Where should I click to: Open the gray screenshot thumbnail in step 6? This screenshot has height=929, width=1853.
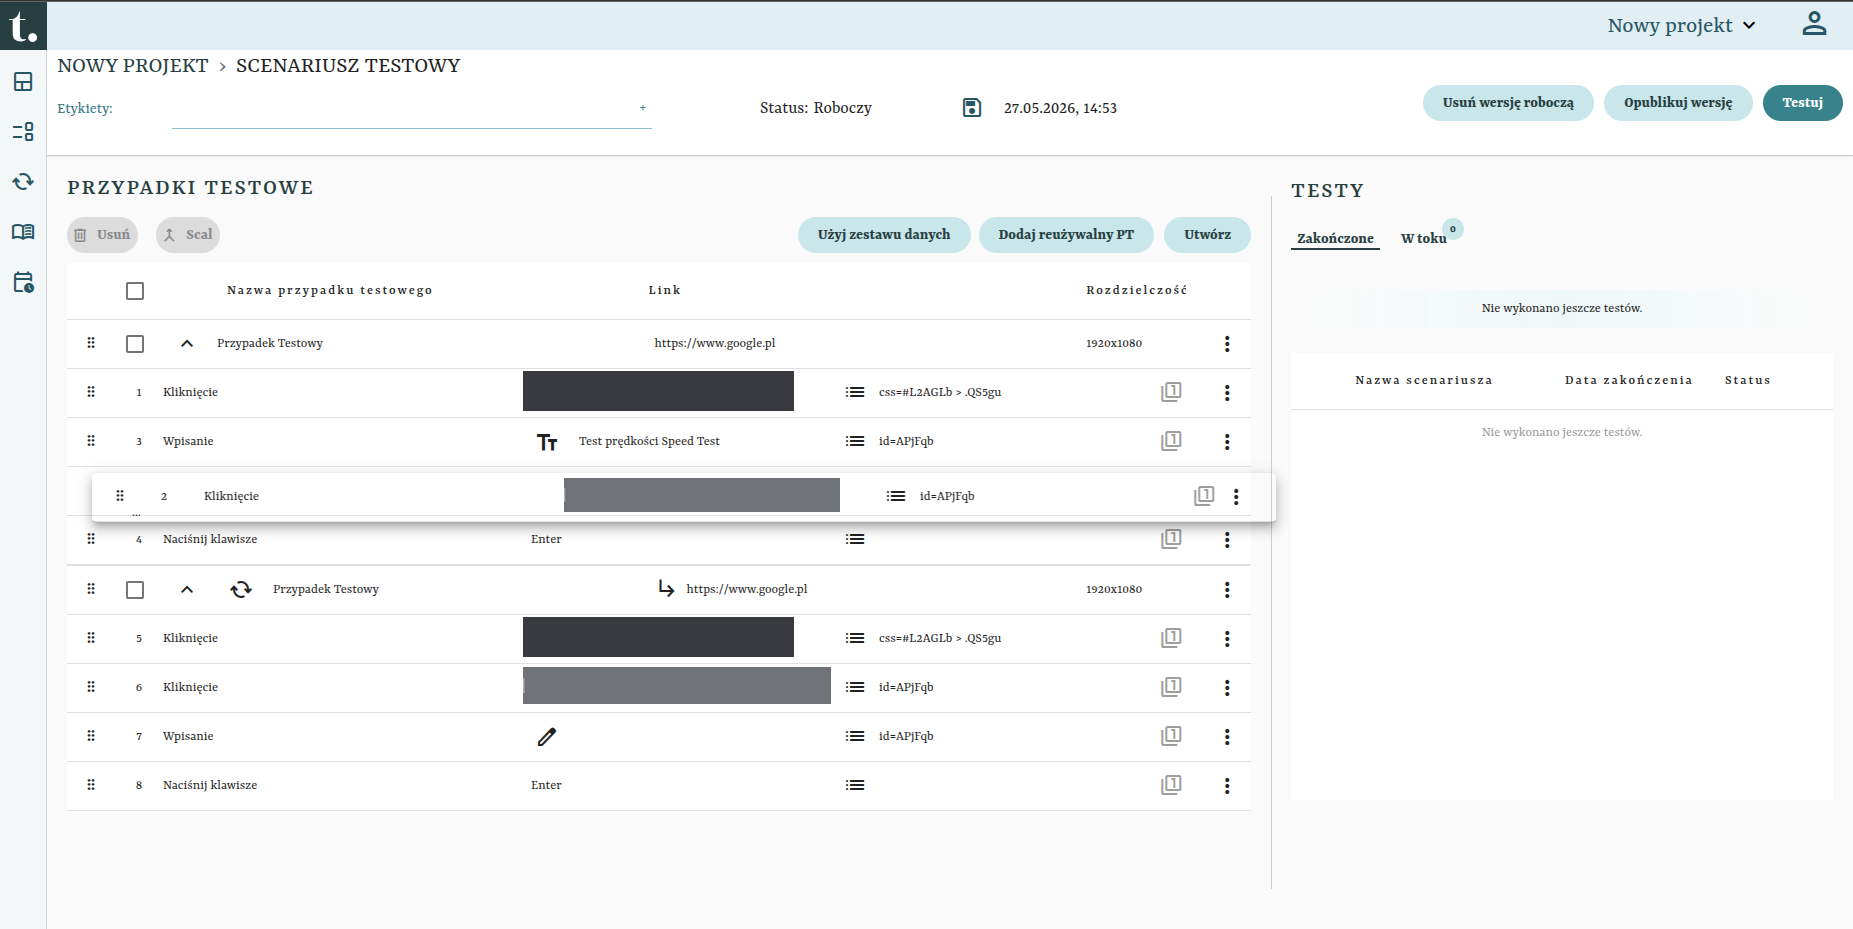pyautogui.click(x=677, y=686)
